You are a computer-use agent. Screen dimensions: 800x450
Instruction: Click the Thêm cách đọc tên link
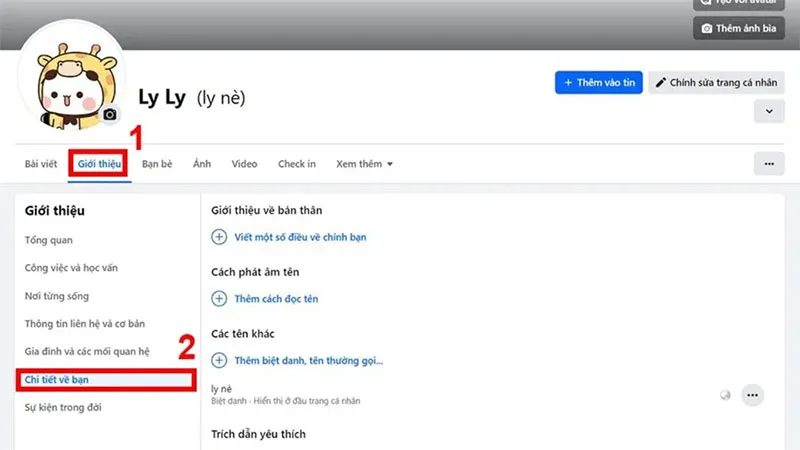tap(276, 299)
